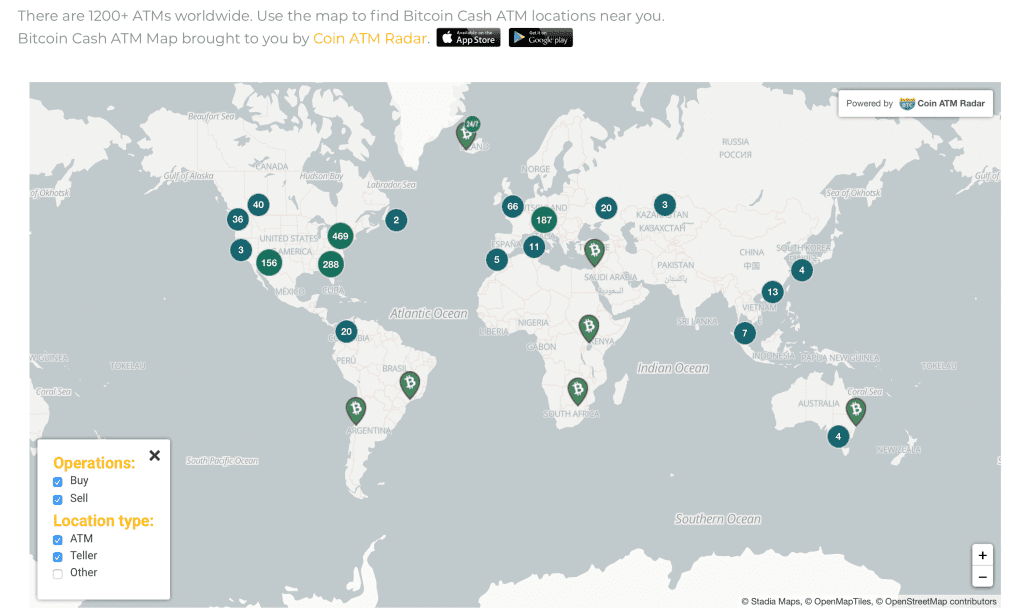The width and height of the screenshot is (1024, 614).
Task: Uncheck the Buy operations checkbox
Action: click(x=58, y=482)
